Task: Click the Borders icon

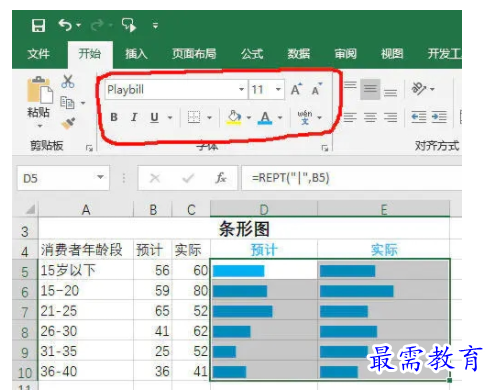Action: click(x=194, y=117)
